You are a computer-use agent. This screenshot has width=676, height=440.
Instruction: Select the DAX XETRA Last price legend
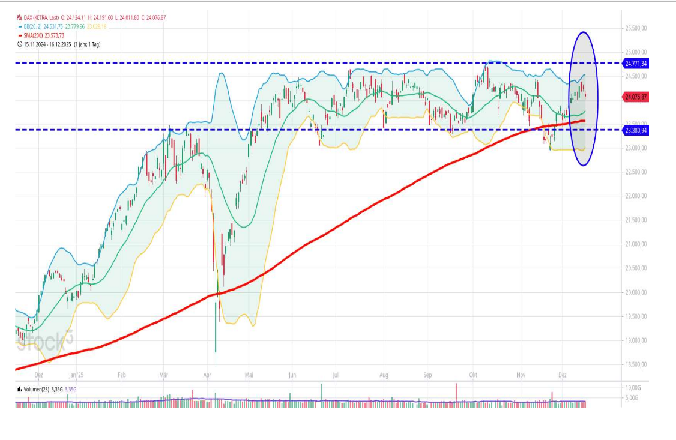click(94, 18)
